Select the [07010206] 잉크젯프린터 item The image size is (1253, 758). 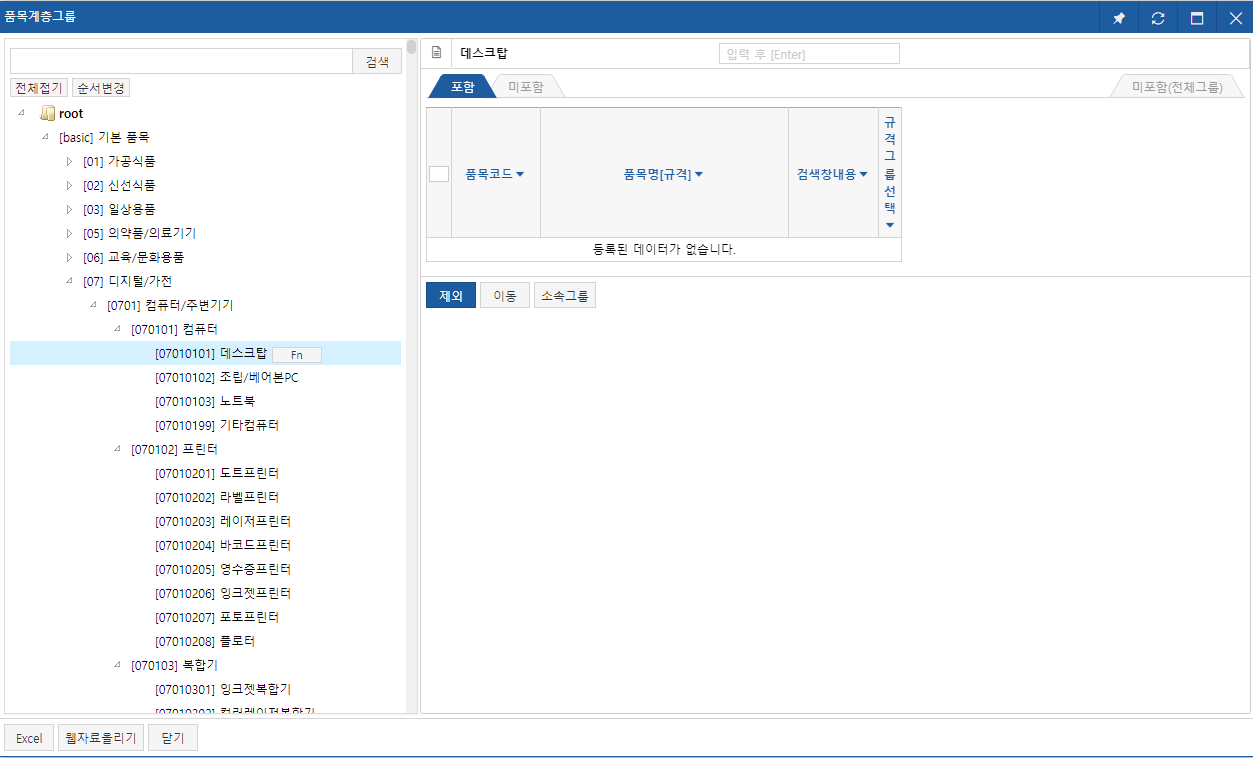[x=223, y=593]
